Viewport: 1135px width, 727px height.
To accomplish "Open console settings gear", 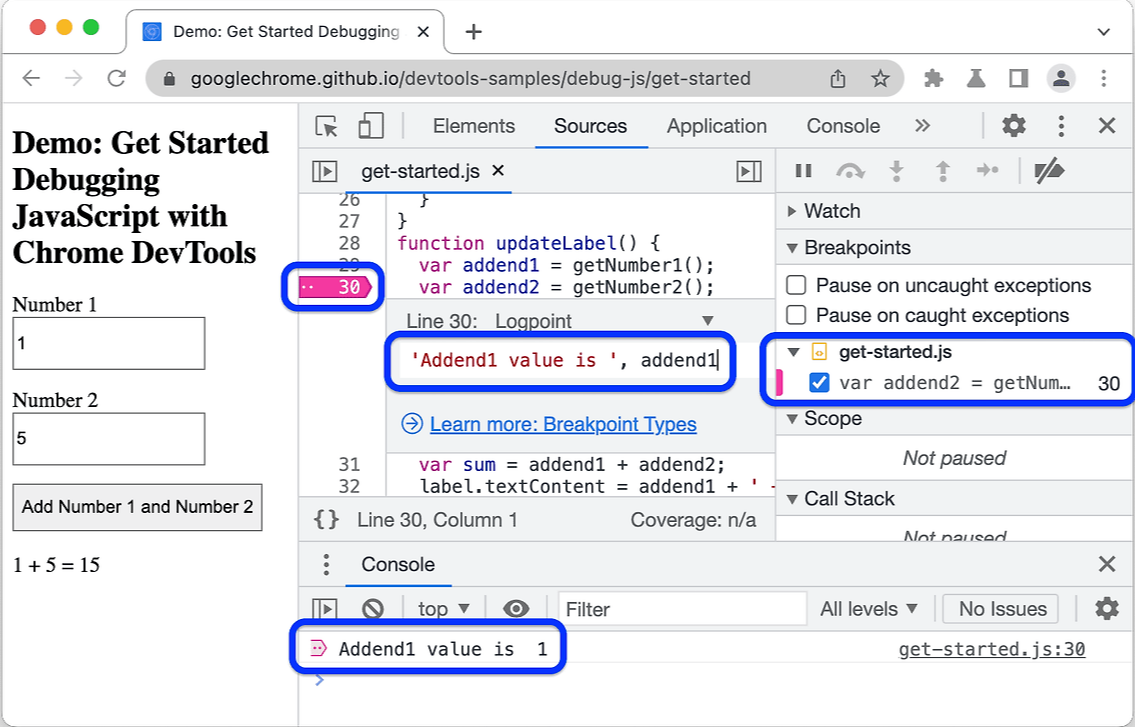I will coord(1107,609).
